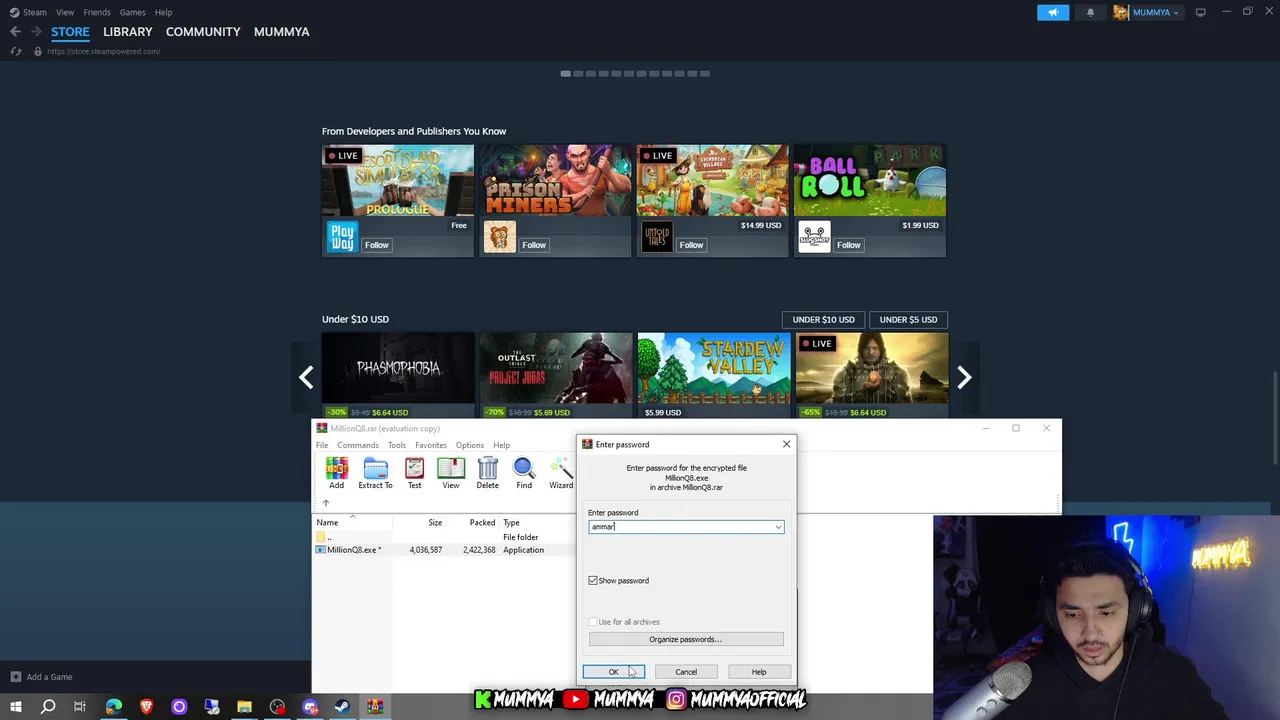
Task: Switch to Steam COMMUNITY tab
Action: 203,32
